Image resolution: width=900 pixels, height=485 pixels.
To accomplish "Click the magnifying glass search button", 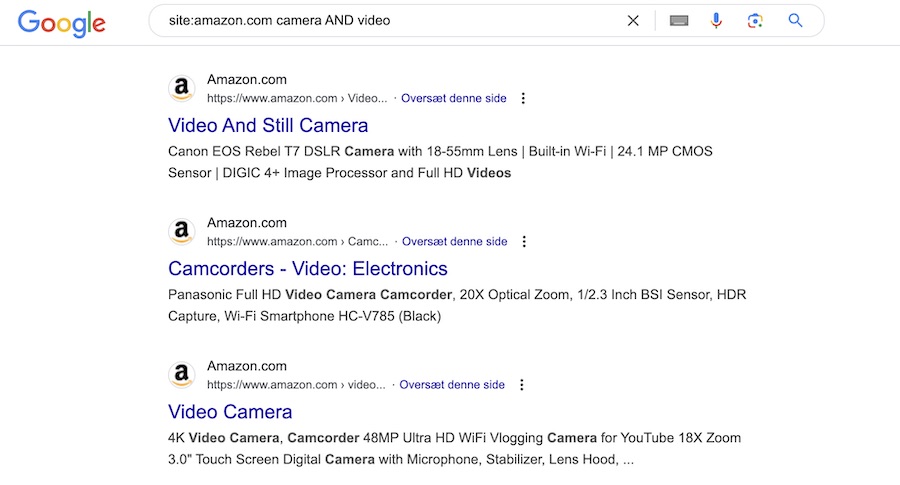I will pyautogui.click(x=795, y=21).
